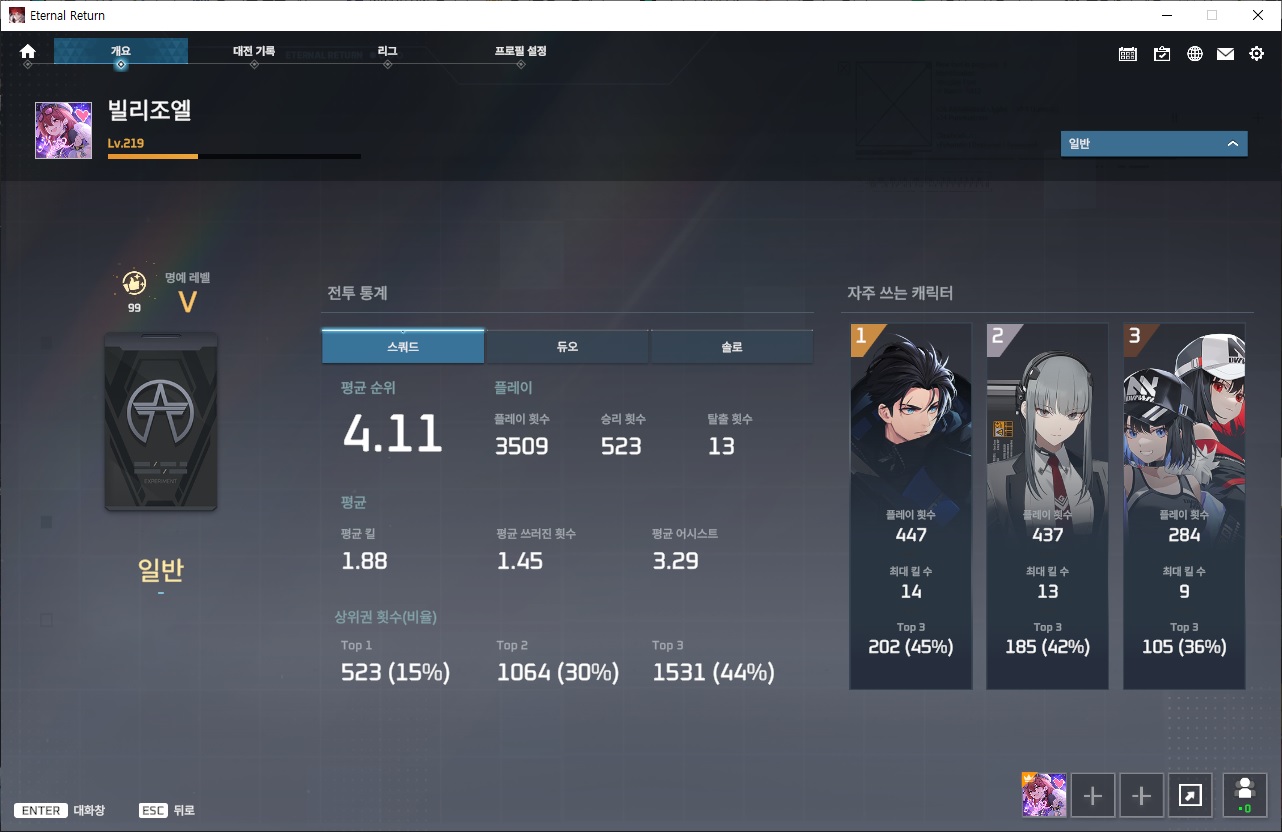The width and height of the screenshot is (1282, 832).
Task: Click the honor level thumbs-up badge
Action: (134, 283)
